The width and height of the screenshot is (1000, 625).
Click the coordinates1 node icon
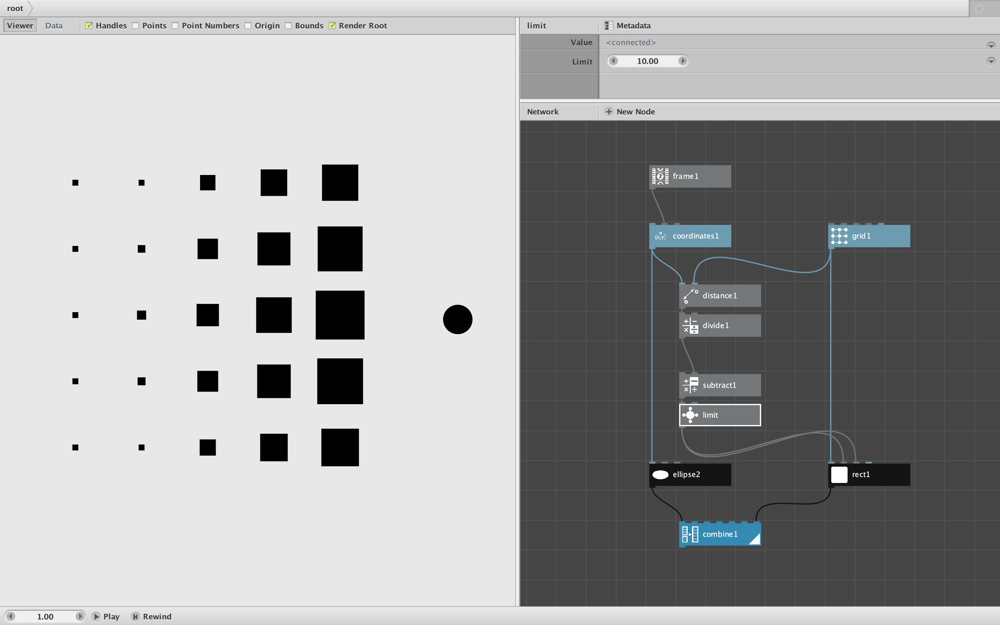[x=660, y=236]
